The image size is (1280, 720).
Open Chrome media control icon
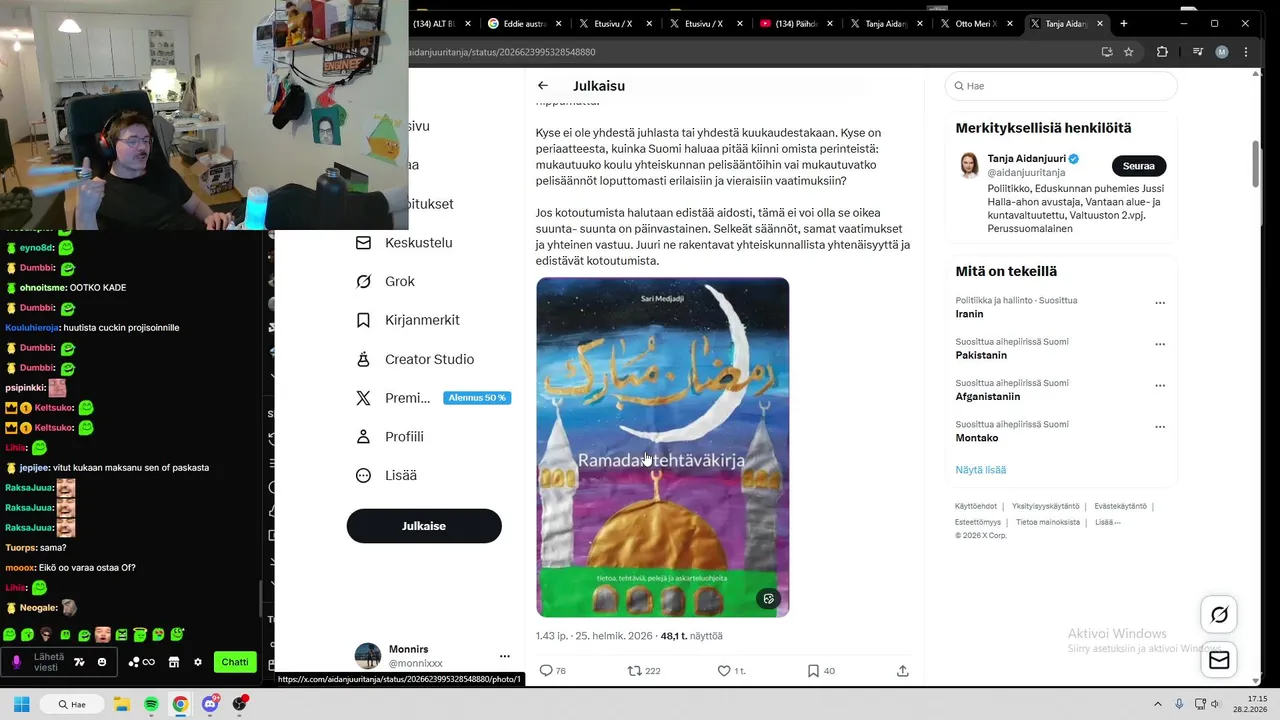(1198, 52)
